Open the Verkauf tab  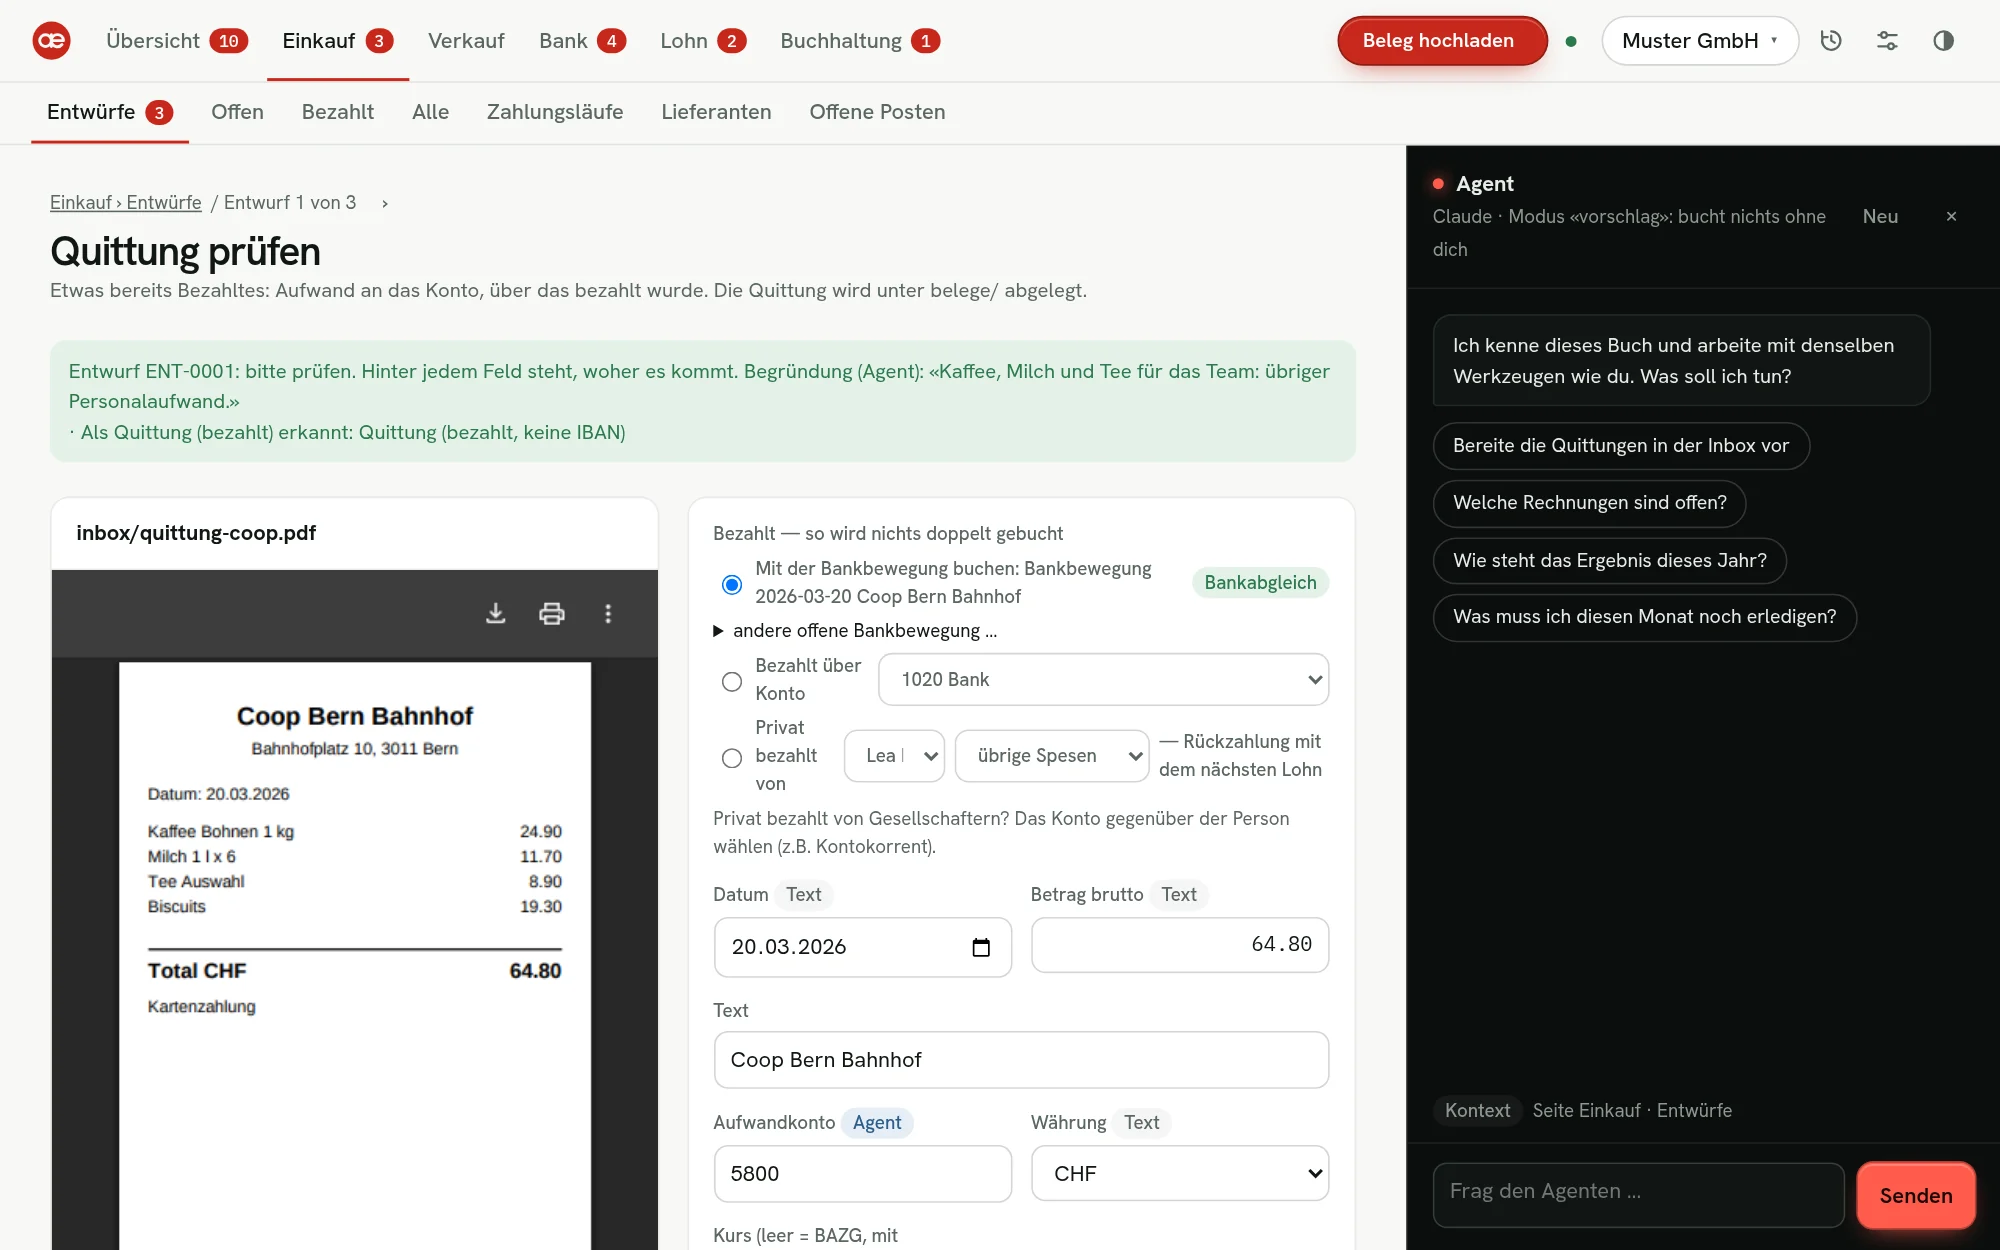coord(466,41)
